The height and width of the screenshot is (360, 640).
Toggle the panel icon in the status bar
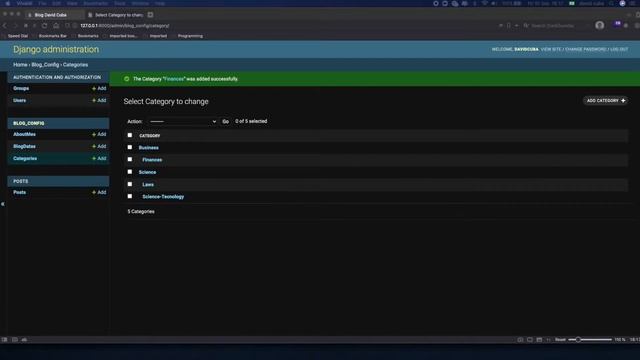coord(4,340)
